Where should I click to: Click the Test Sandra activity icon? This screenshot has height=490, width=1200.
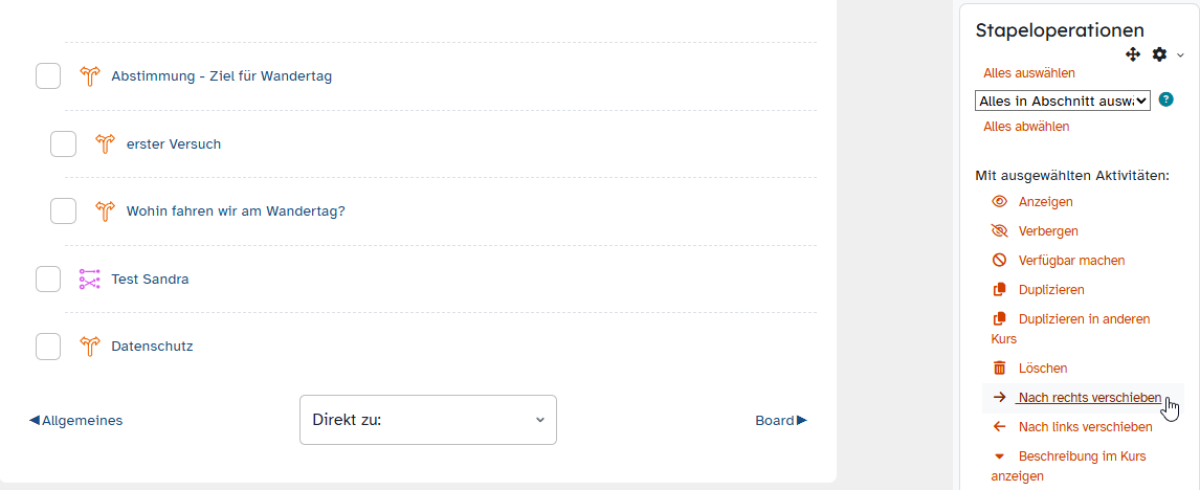click(91, 279)
